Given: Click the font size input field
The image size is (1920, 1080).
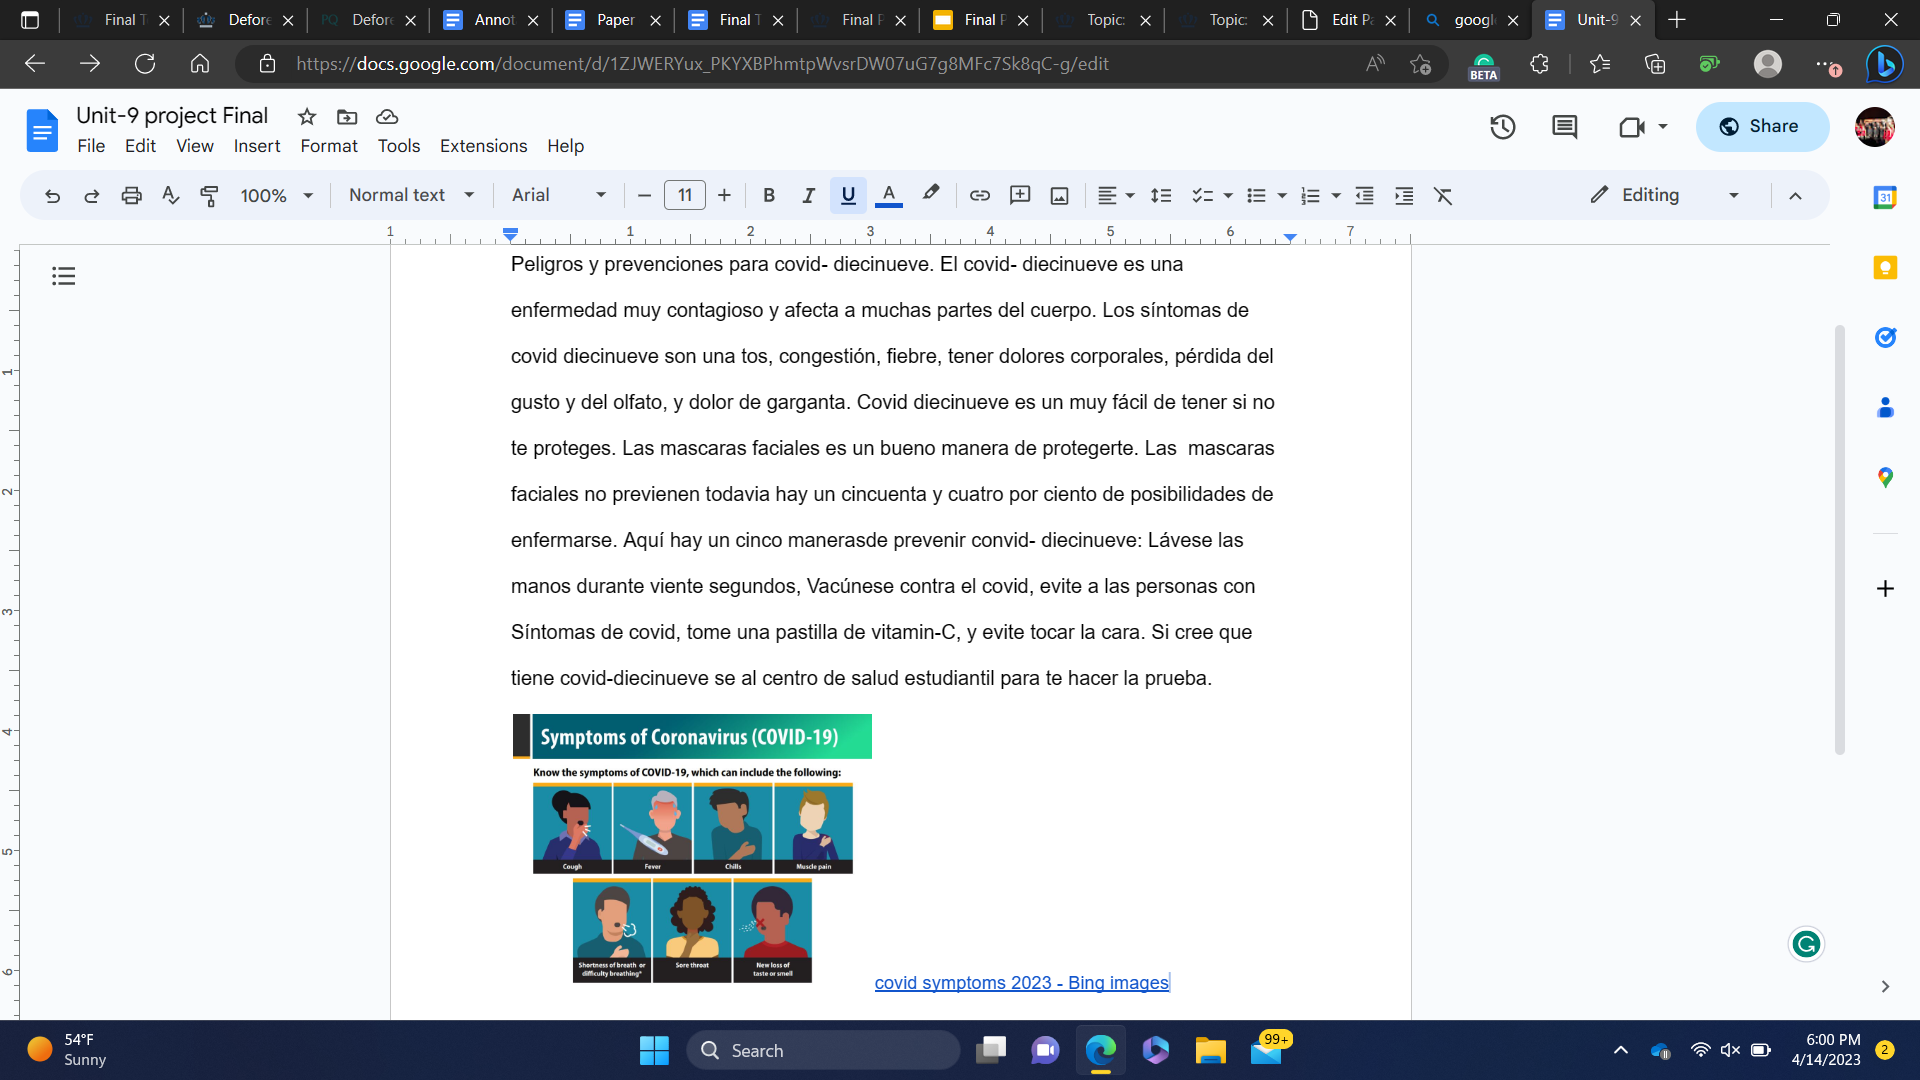Looking at the screenshot, I should (685, 195).
